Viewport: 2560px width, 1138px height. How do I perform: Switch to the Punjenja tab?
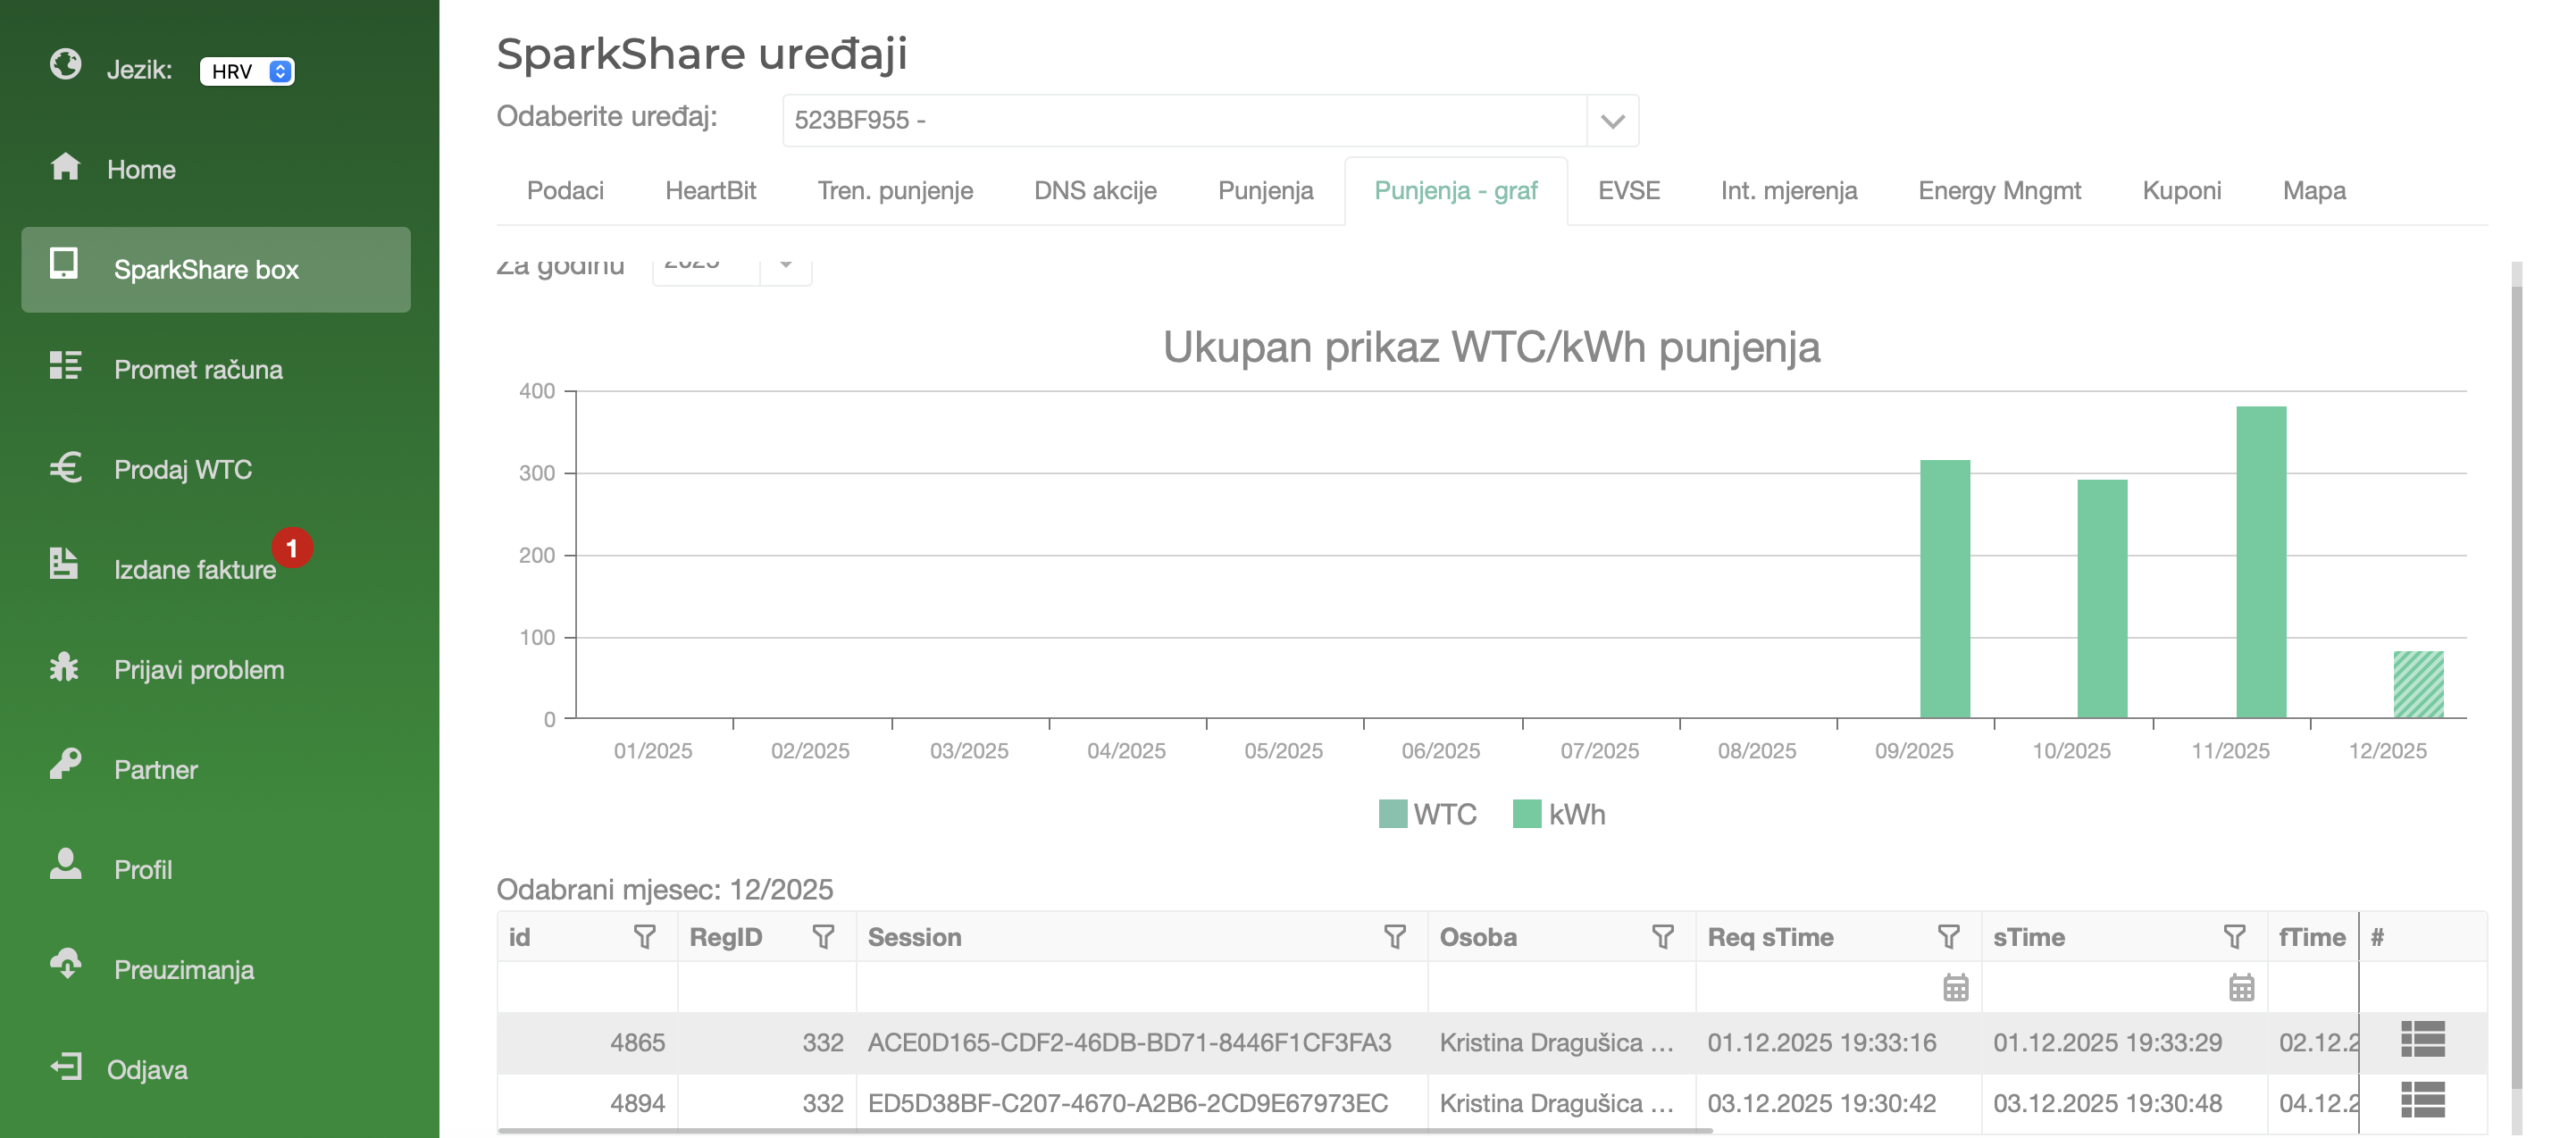click(1265, 191)
